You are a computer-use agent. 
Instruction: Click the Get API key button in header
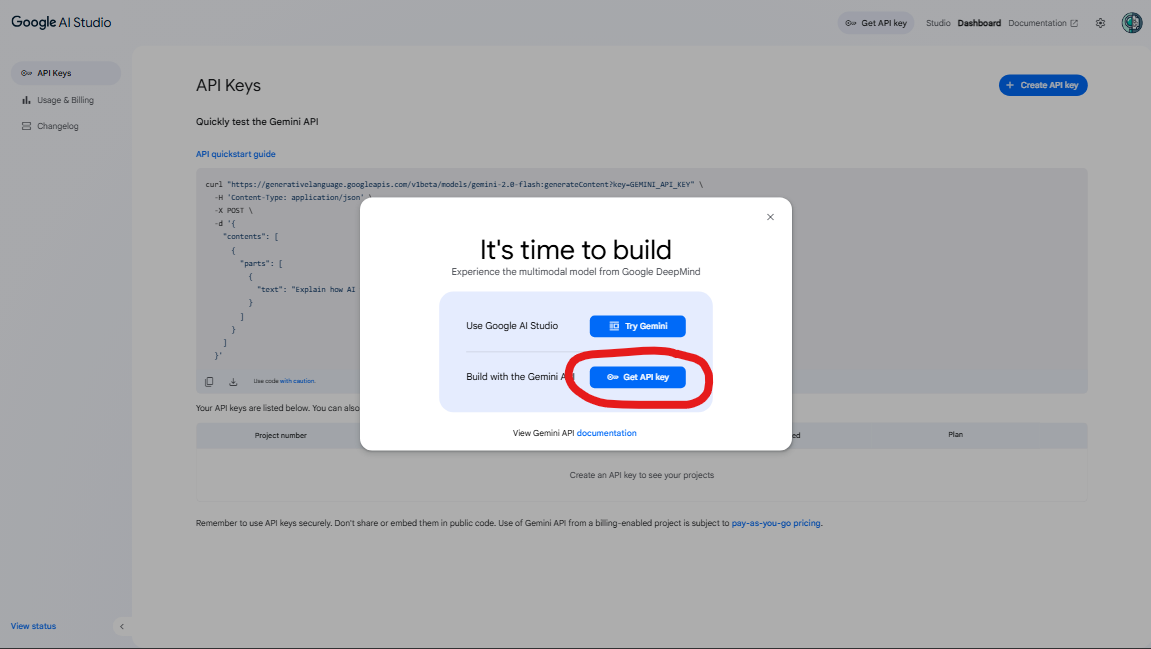click(876, 23)
